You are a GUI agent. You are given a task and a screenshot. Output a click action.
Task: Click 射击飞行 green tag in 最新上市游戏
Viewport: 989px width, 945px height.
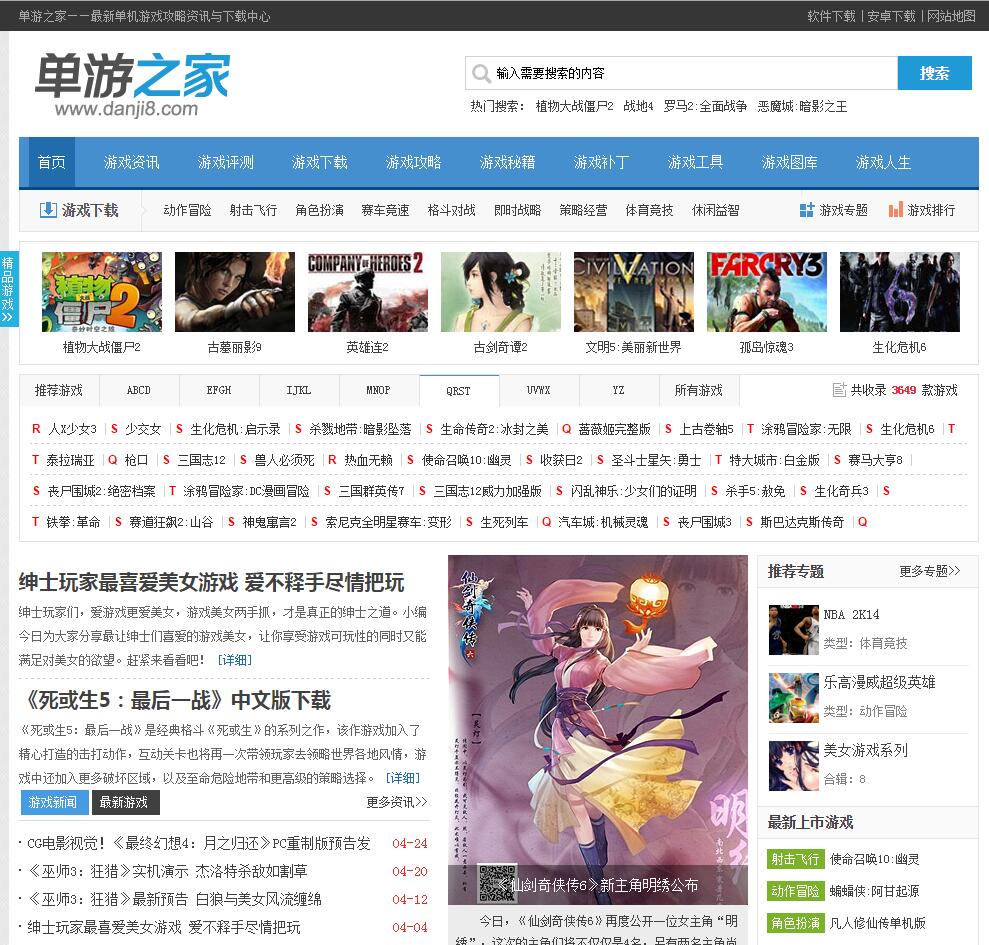(795, 859)
